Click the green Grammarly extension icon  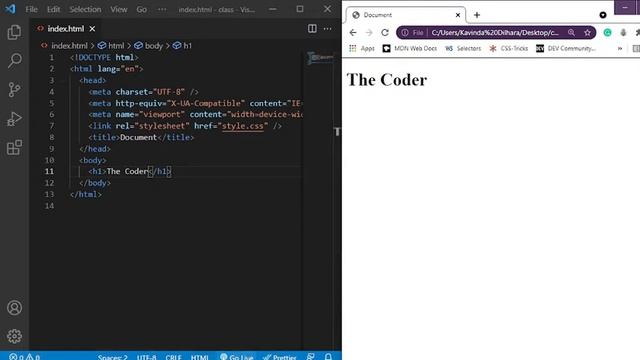[x=607, y=33]
